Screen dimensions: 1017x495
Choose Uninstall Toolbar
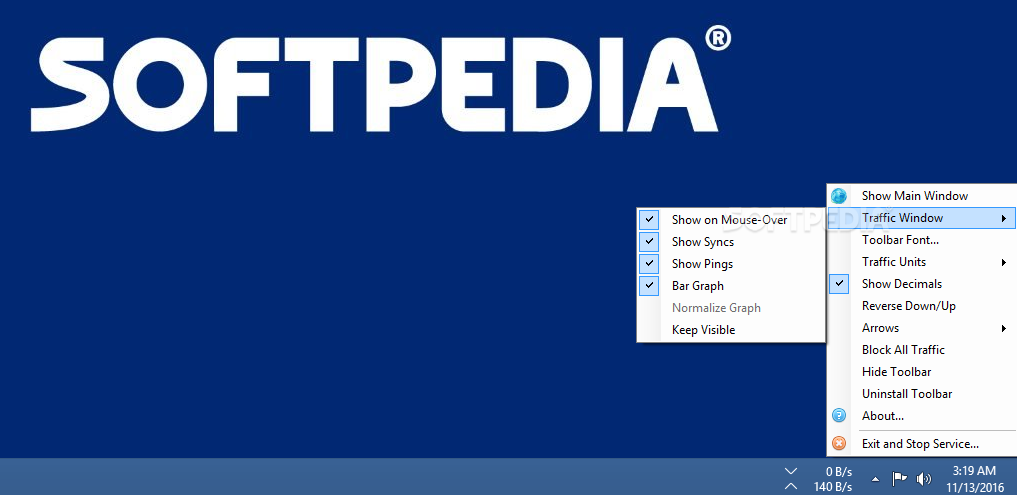click(922, 394)
